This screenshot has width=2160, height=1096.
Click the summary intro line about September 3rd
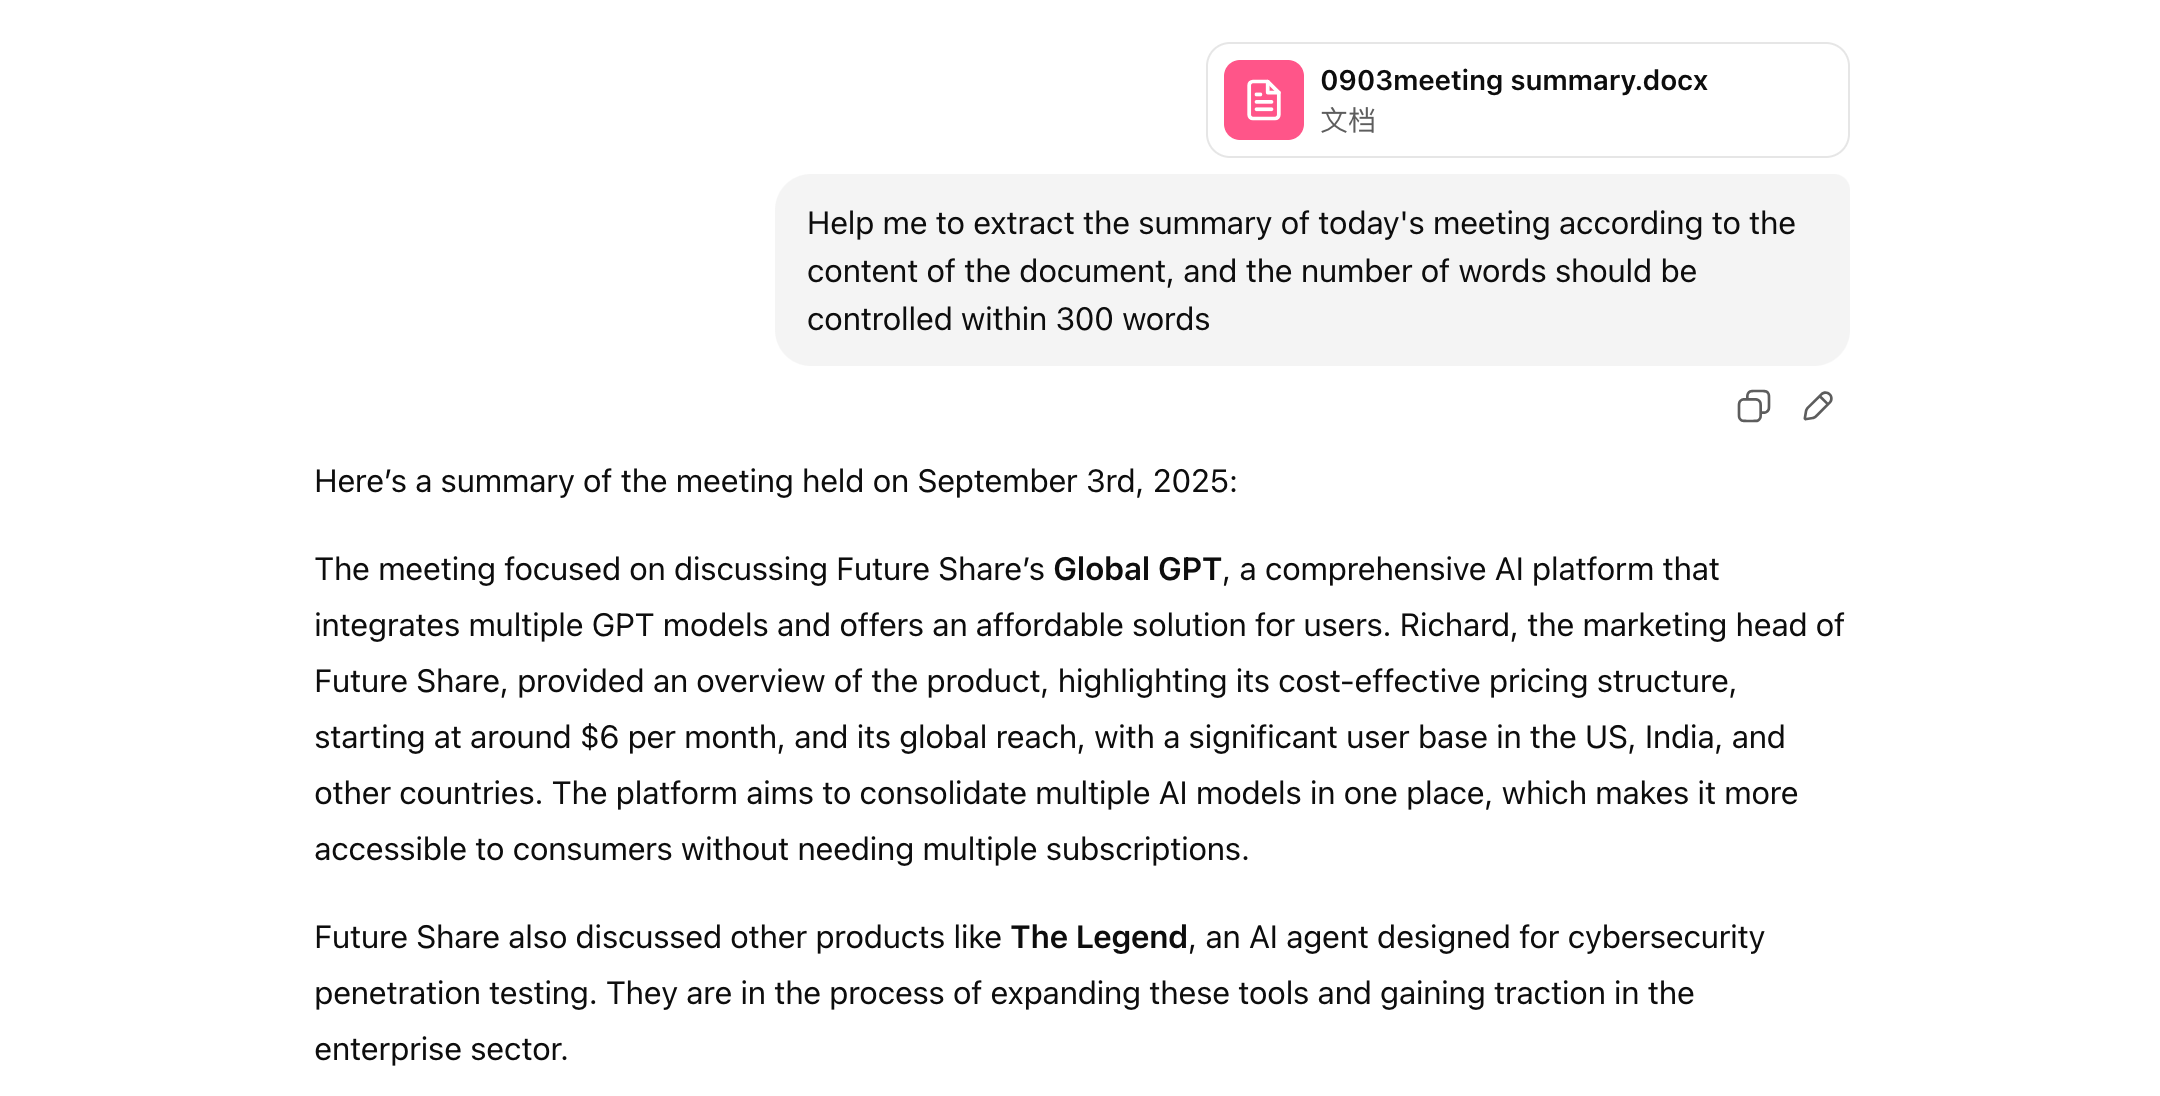click(x=775, y=481)
